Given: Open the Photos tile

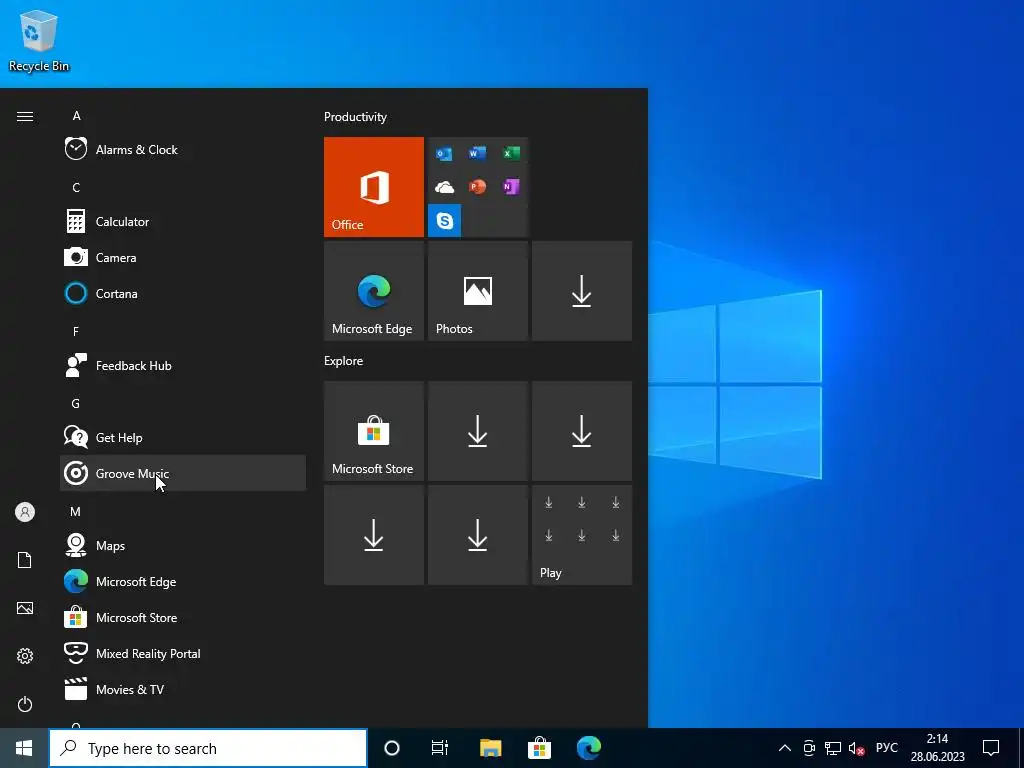Looking at the screenshot, I should pos(477,291).
